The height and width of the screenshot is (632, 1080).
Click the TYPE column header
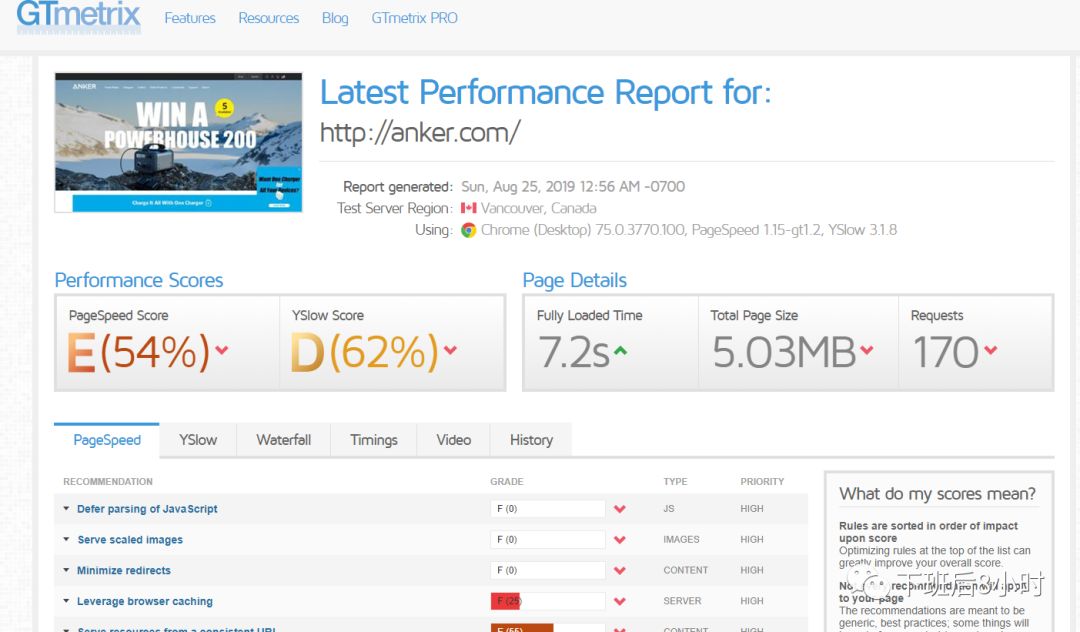tap(675, 481)
